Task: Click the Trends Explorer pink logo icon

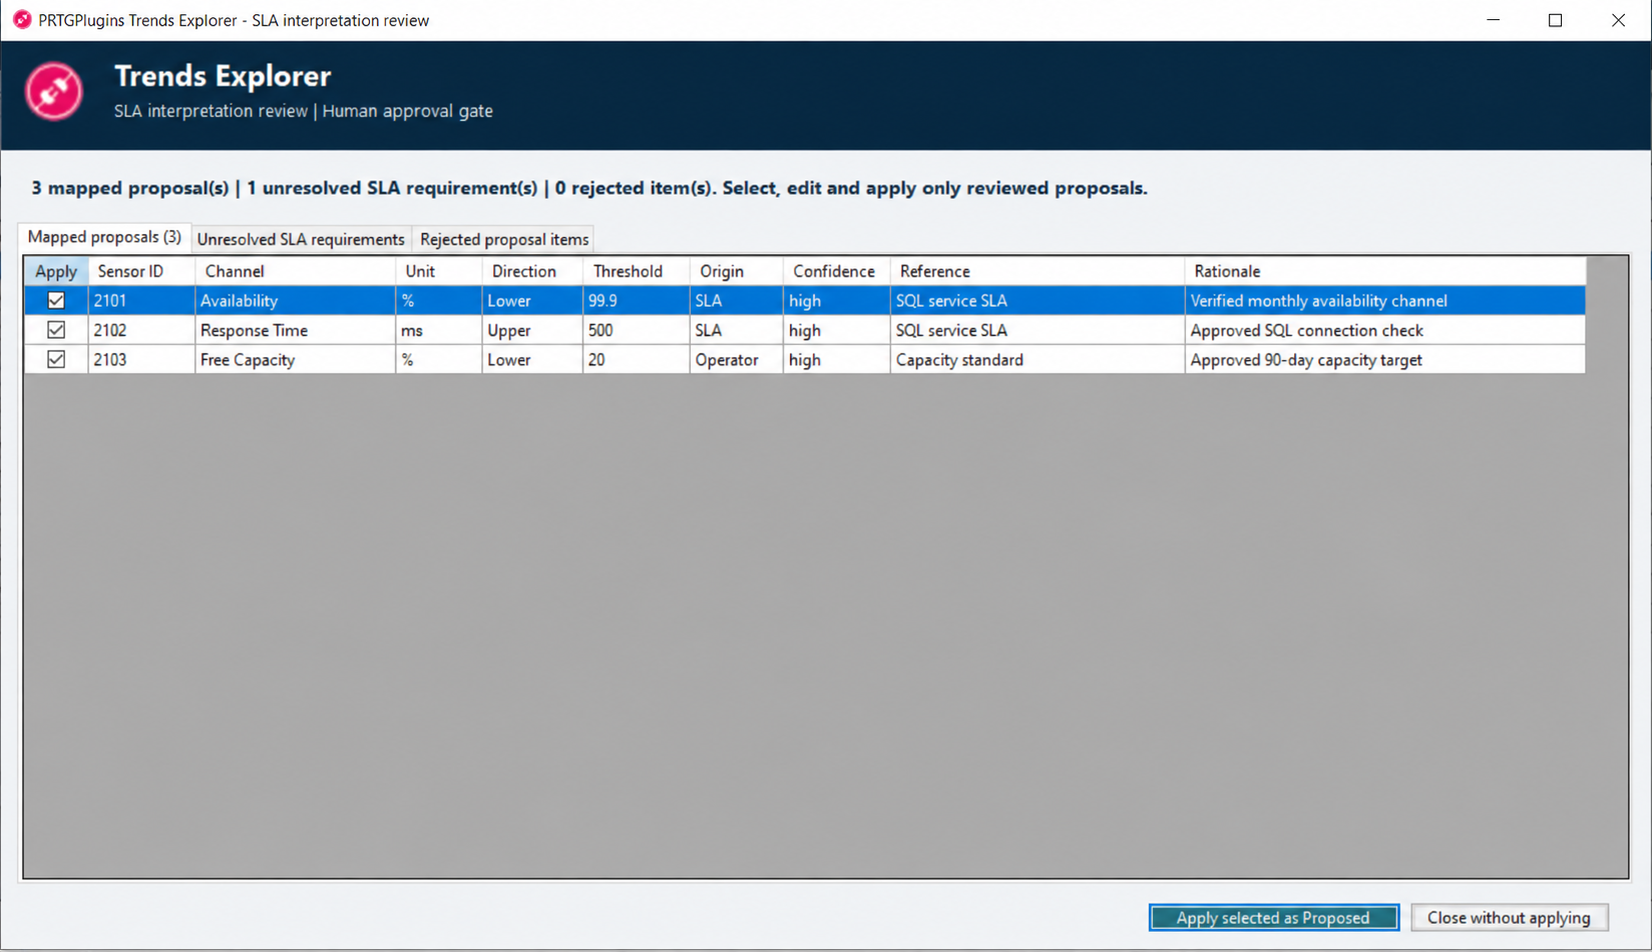Action: coord(54,92)
